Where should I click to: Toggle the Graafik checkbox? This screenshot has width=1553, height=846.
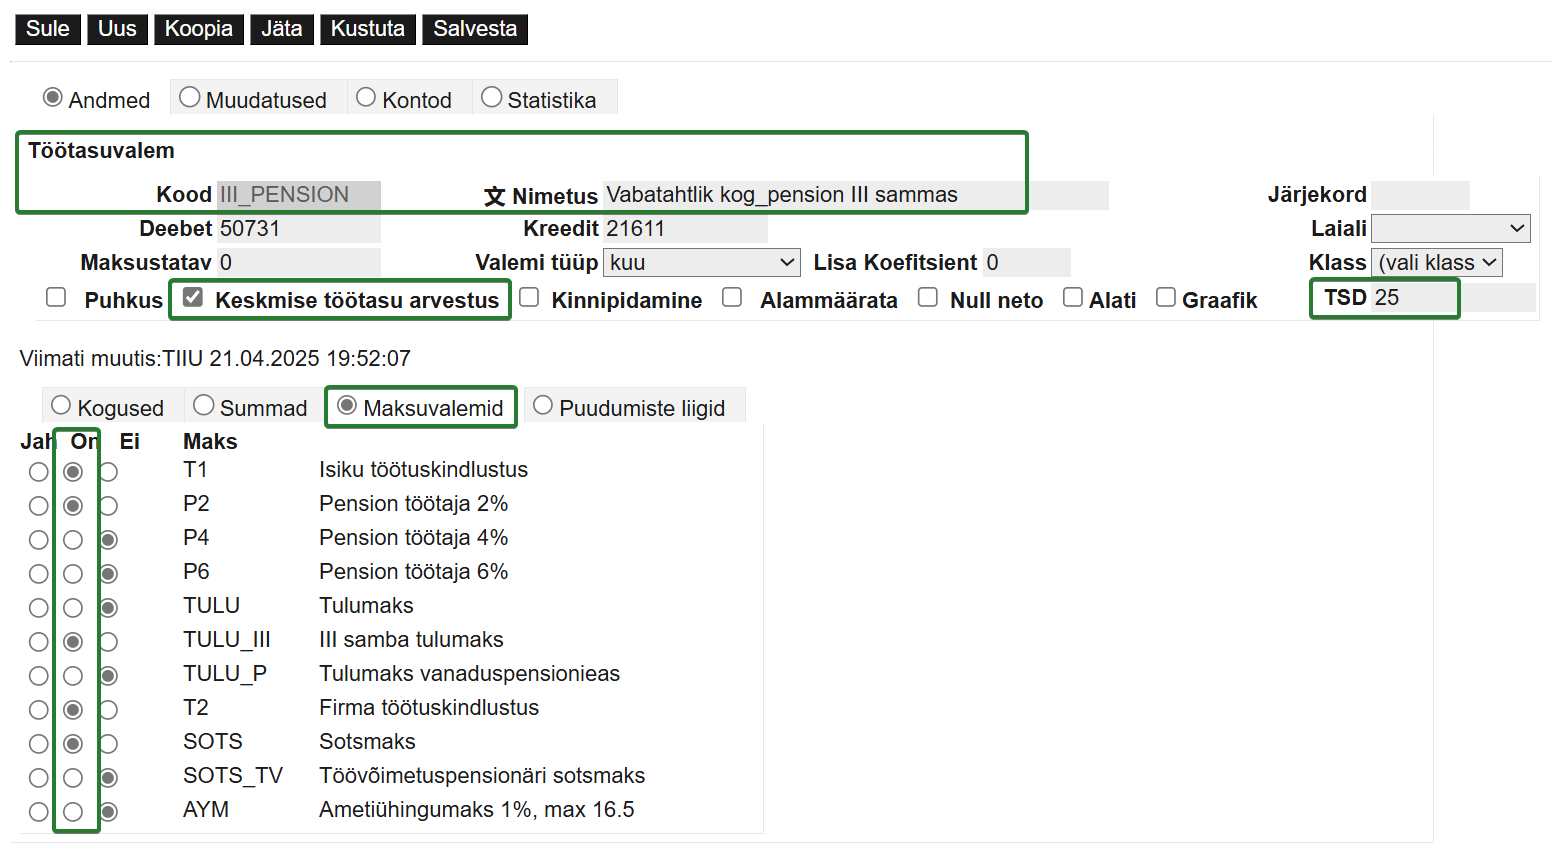point(1165,298)
